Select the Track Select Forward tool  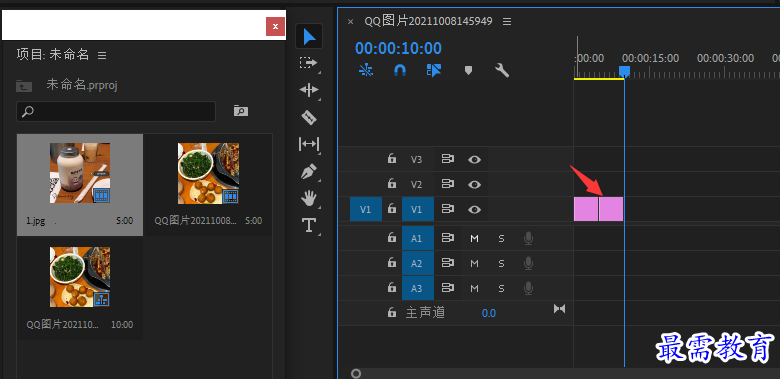point(308,63)
